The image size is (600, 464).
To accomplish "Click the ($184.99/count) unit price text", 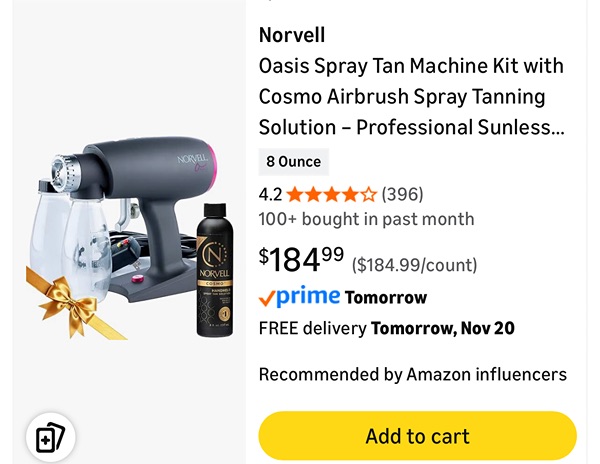I will (414, 265).
